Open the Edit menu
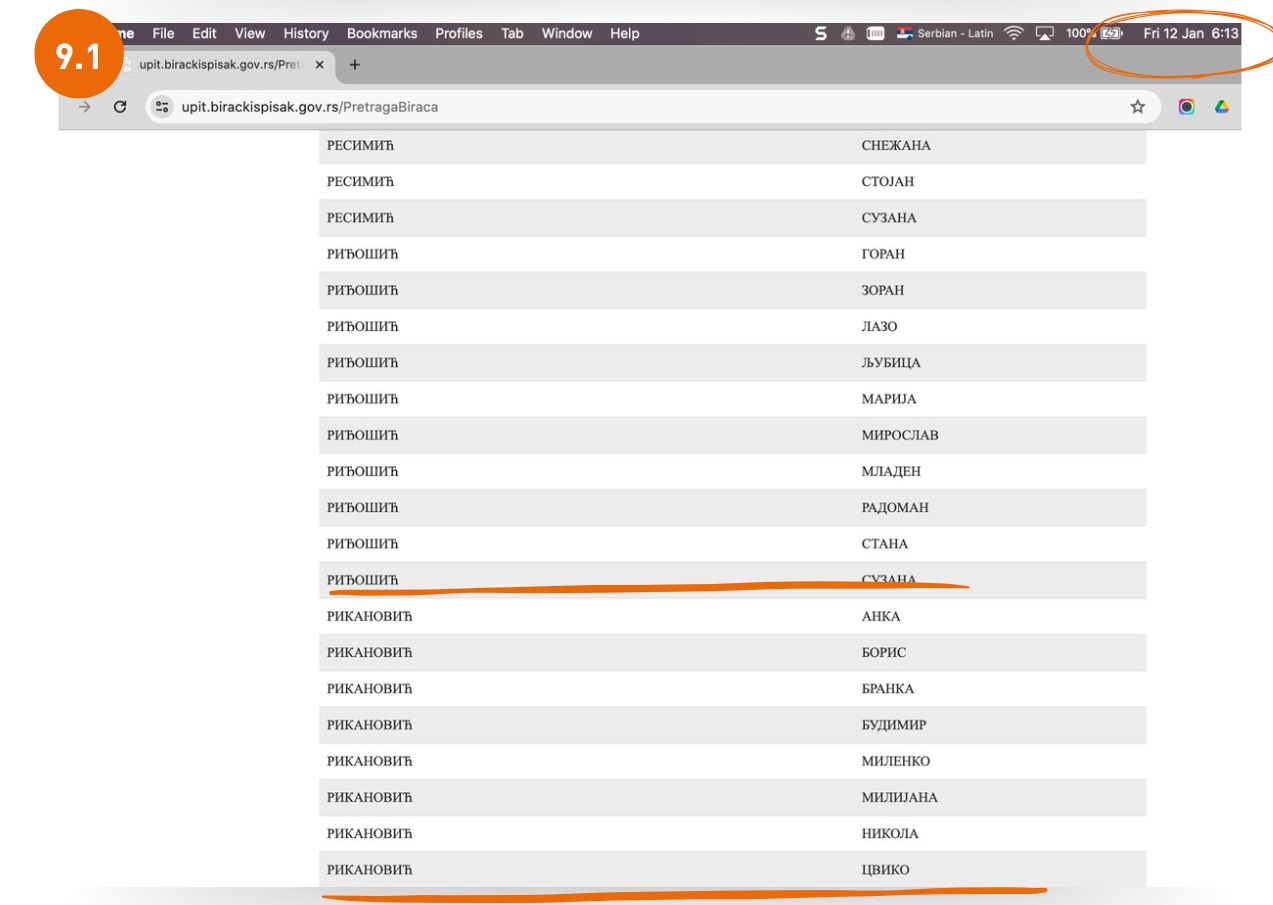 pos(204,33)
